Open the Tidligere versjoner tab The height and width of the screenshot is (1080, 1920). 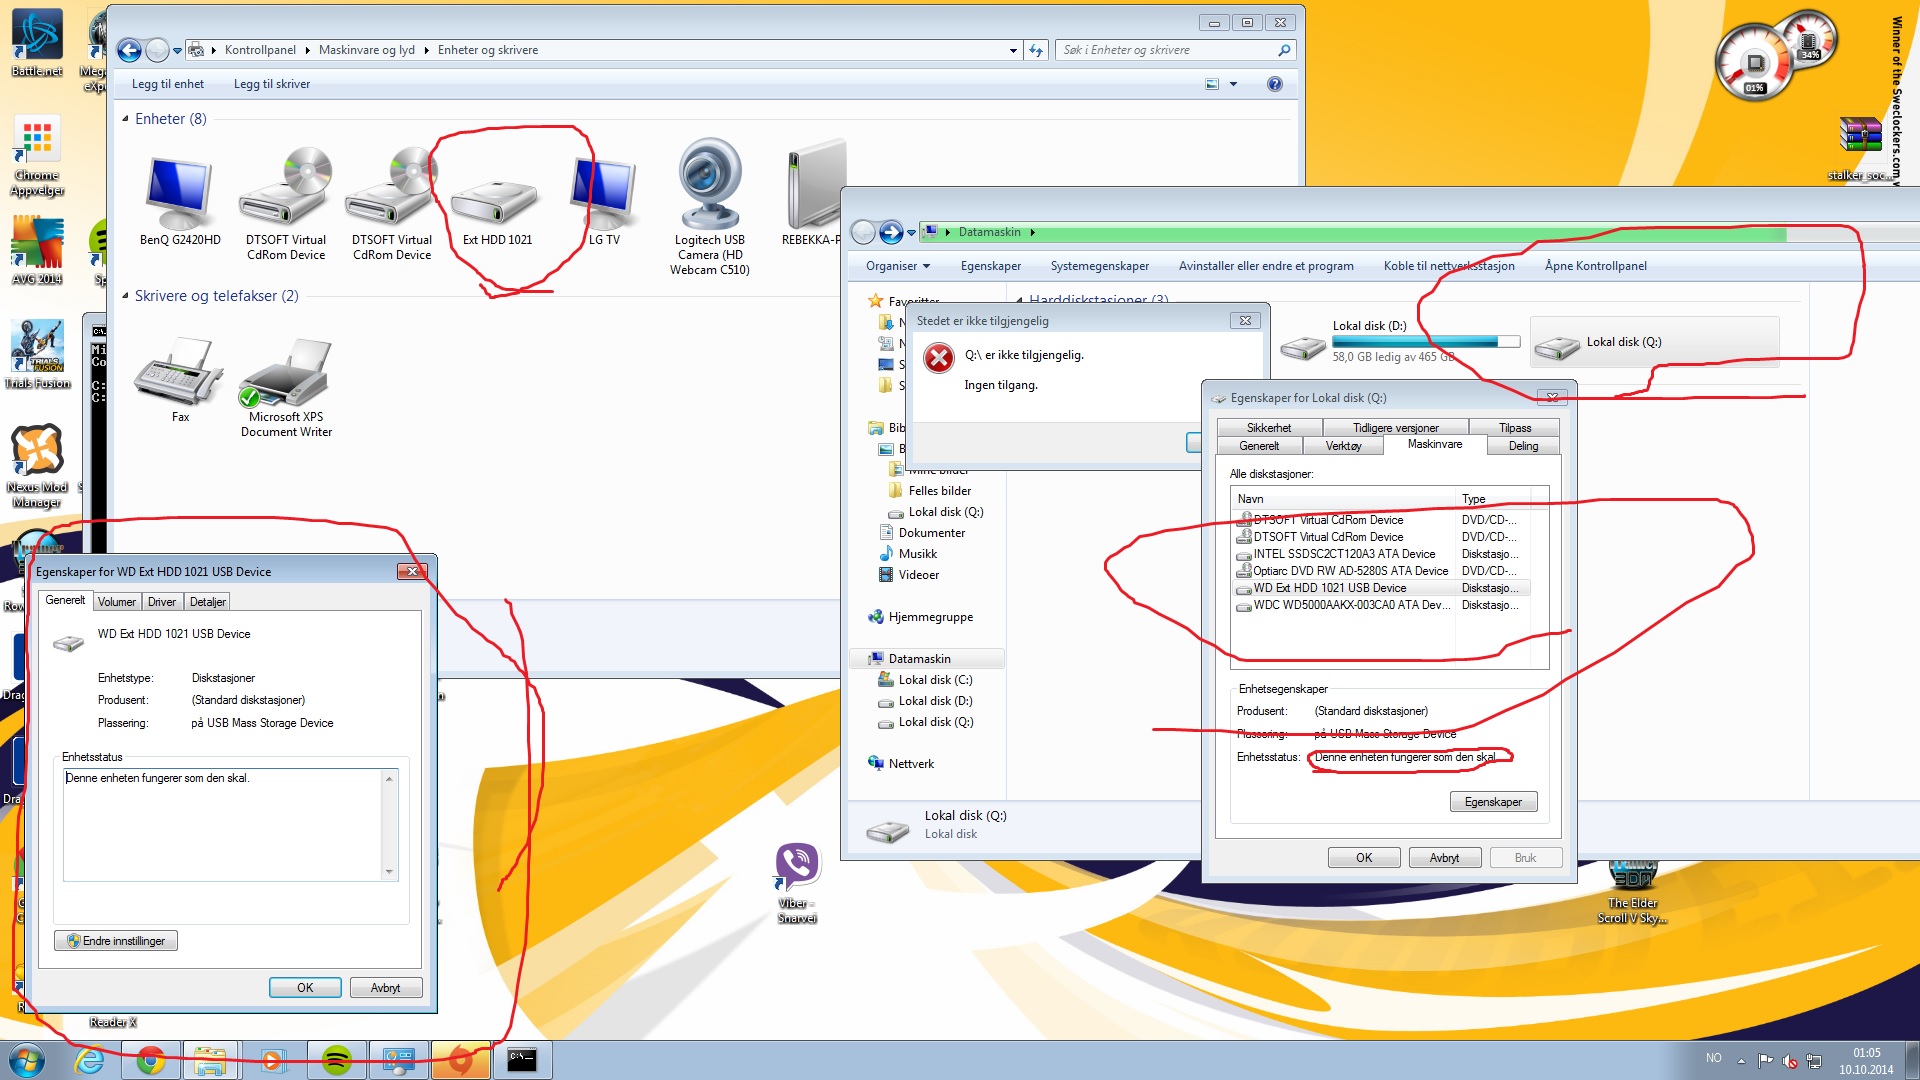coord(1395,428)
